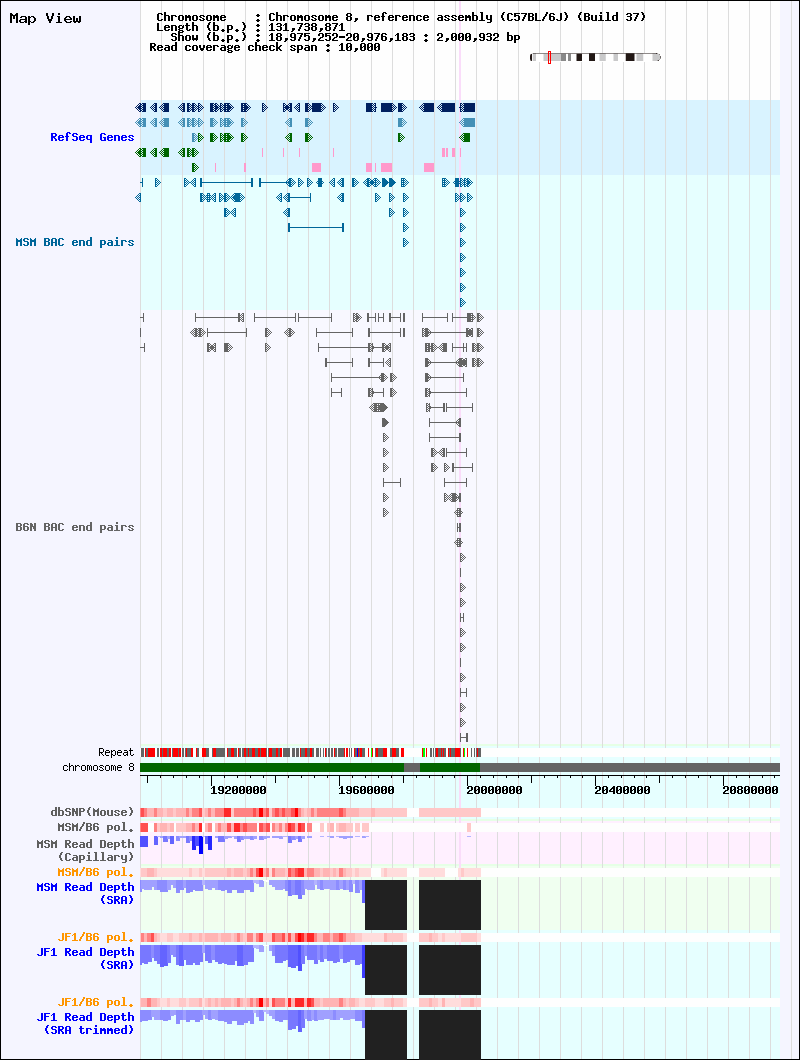Click the 19200000 position on the ruler
This screenshot has height=1060, width=800.
tap(238, 790)
